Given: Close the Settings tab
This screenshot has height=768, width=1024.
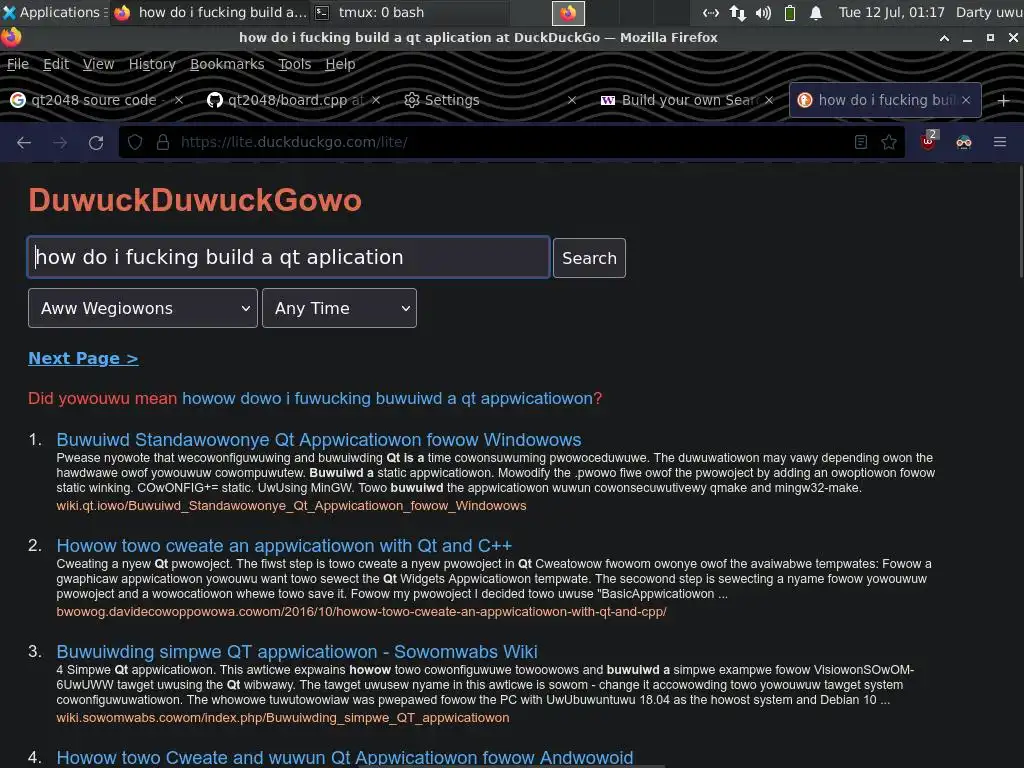Looking at the screenshot, I should [572, 100].
